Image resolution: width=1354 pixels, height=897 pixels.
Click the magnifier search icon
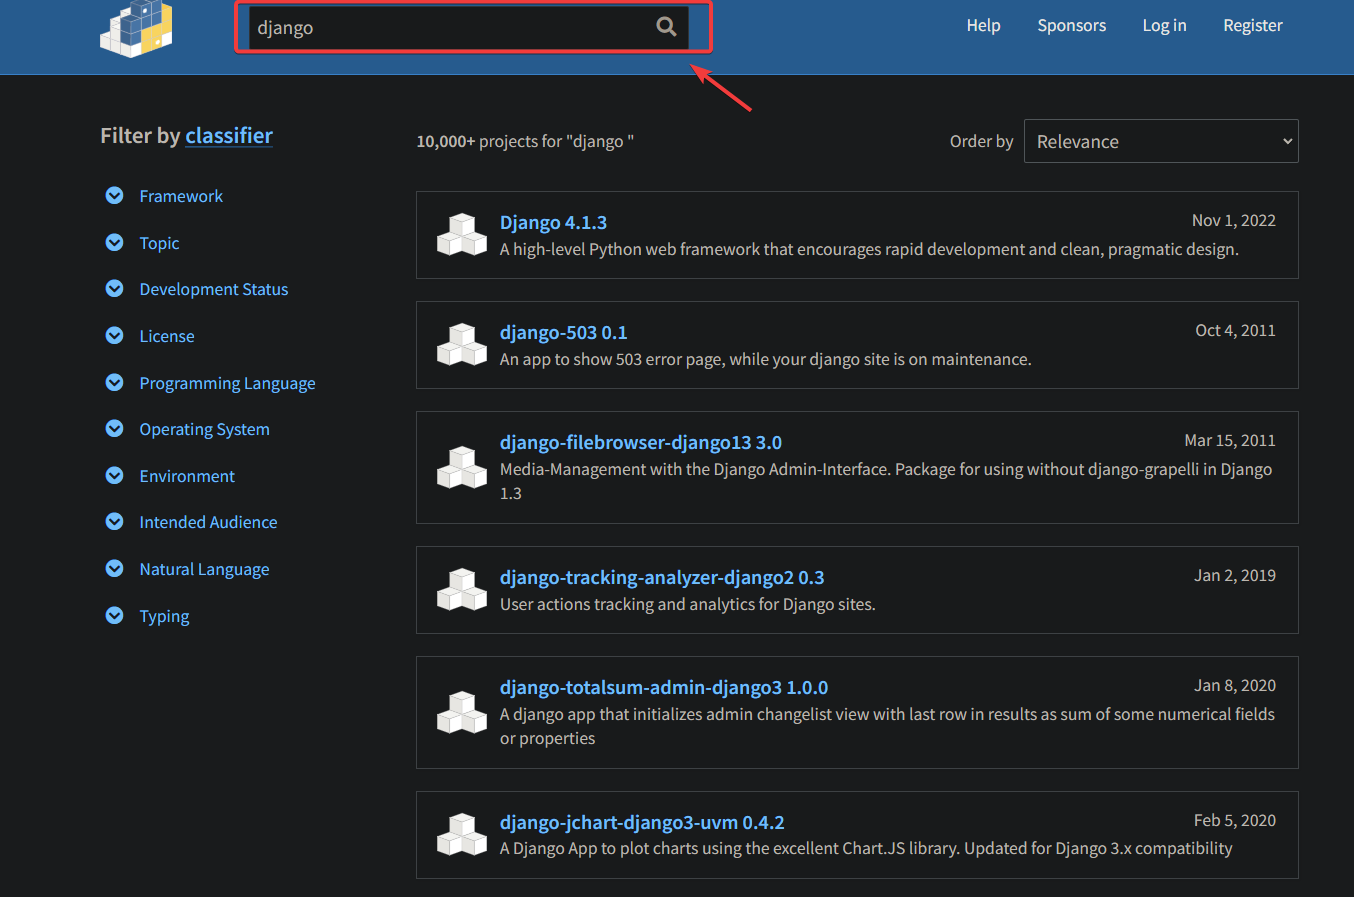666,27
